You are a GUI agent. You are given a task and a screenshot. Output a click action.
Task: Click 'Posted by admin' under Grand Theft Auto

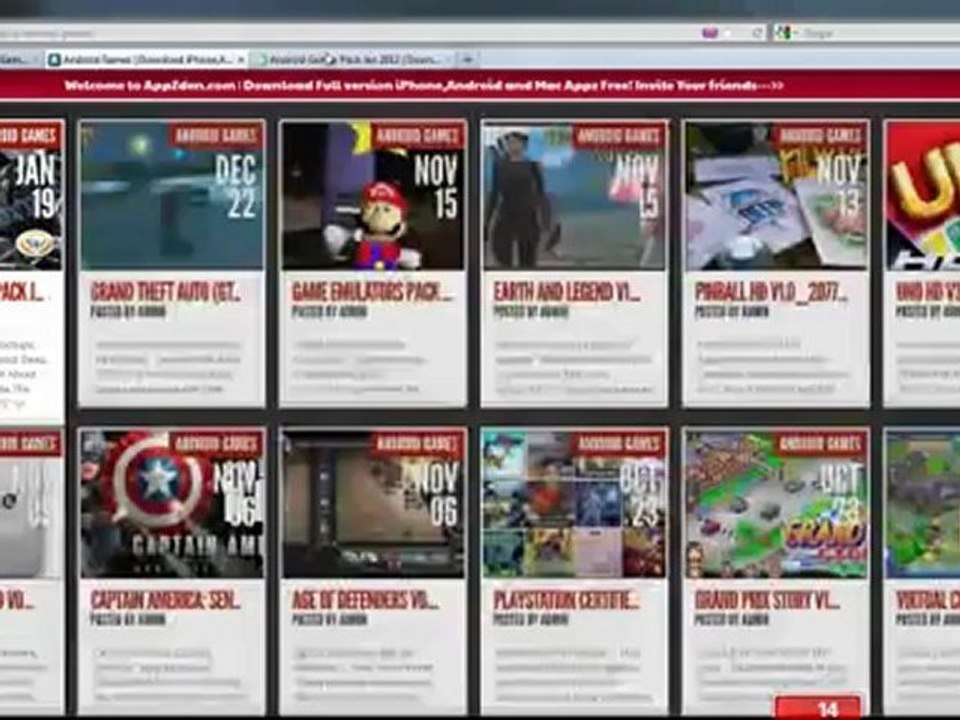128,312
